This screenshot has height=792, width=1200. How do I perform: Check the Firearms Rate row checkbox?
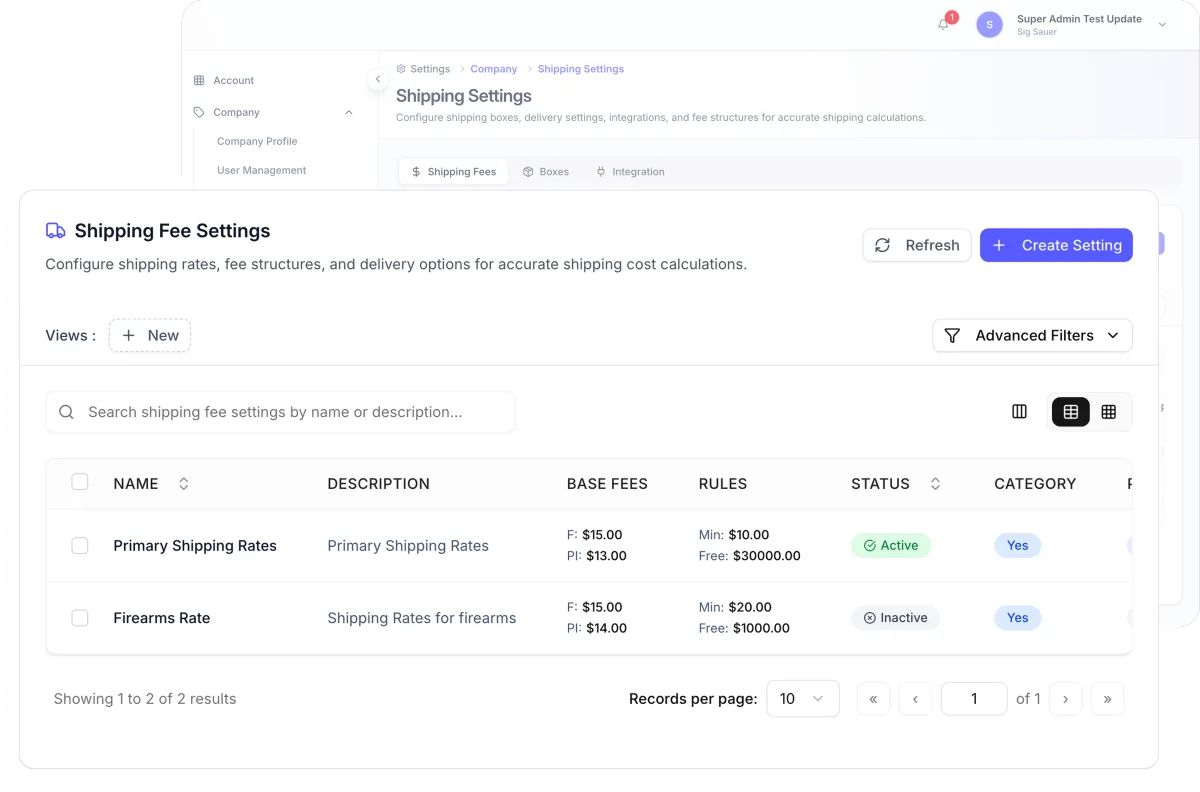(80, 618)
